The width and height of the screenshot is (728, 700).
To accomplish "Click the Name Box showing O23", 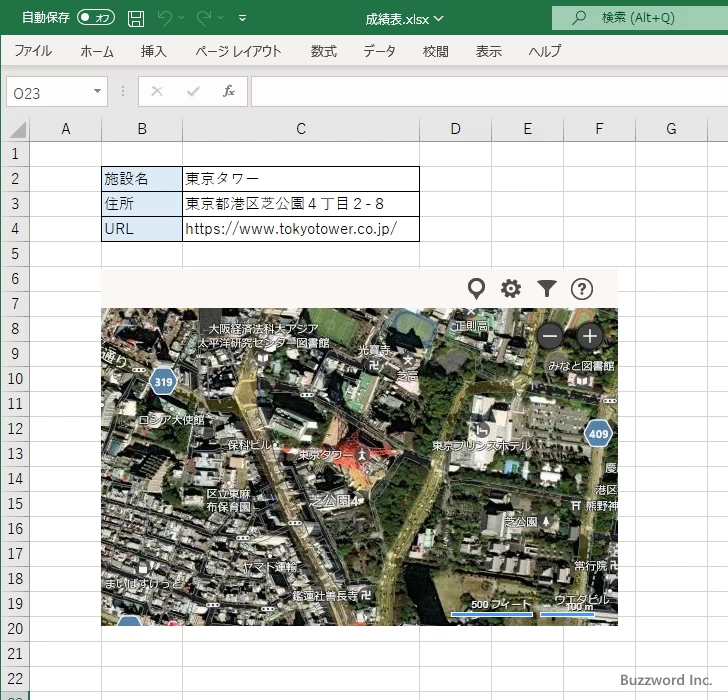I will (x=49, y=92).
